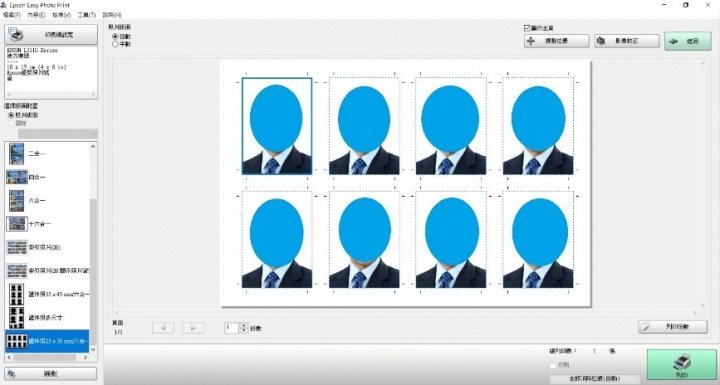The image size is (720, 385).
Task: Select the 照片框面 layout type radio button
Action: tap(11, 115)
